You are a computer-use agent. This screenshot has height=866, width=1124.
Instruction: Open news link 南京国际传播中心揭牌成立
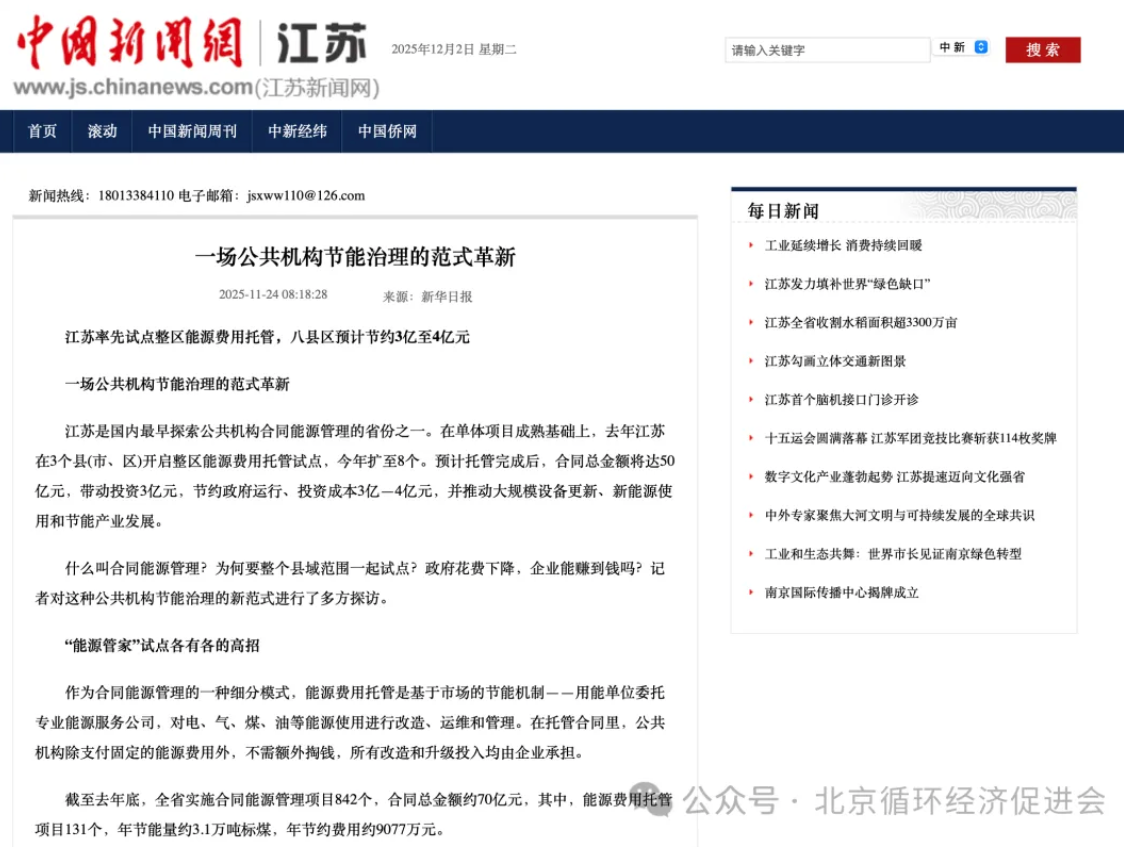click(x=842, y=593)
